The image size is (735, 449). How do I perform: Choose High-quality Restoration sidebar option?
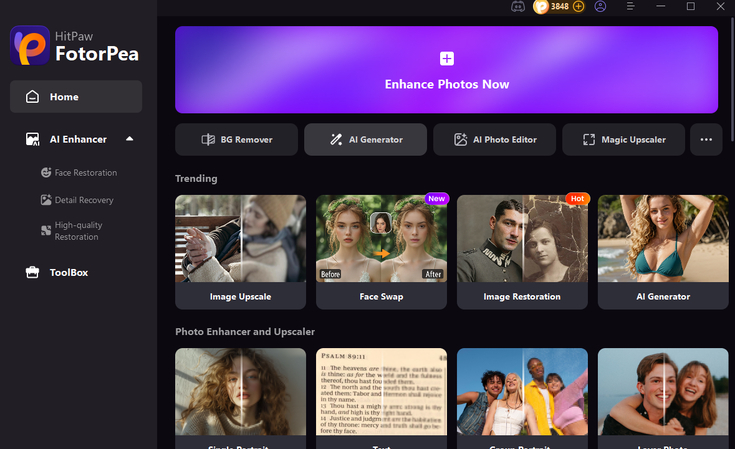point(72,231)
